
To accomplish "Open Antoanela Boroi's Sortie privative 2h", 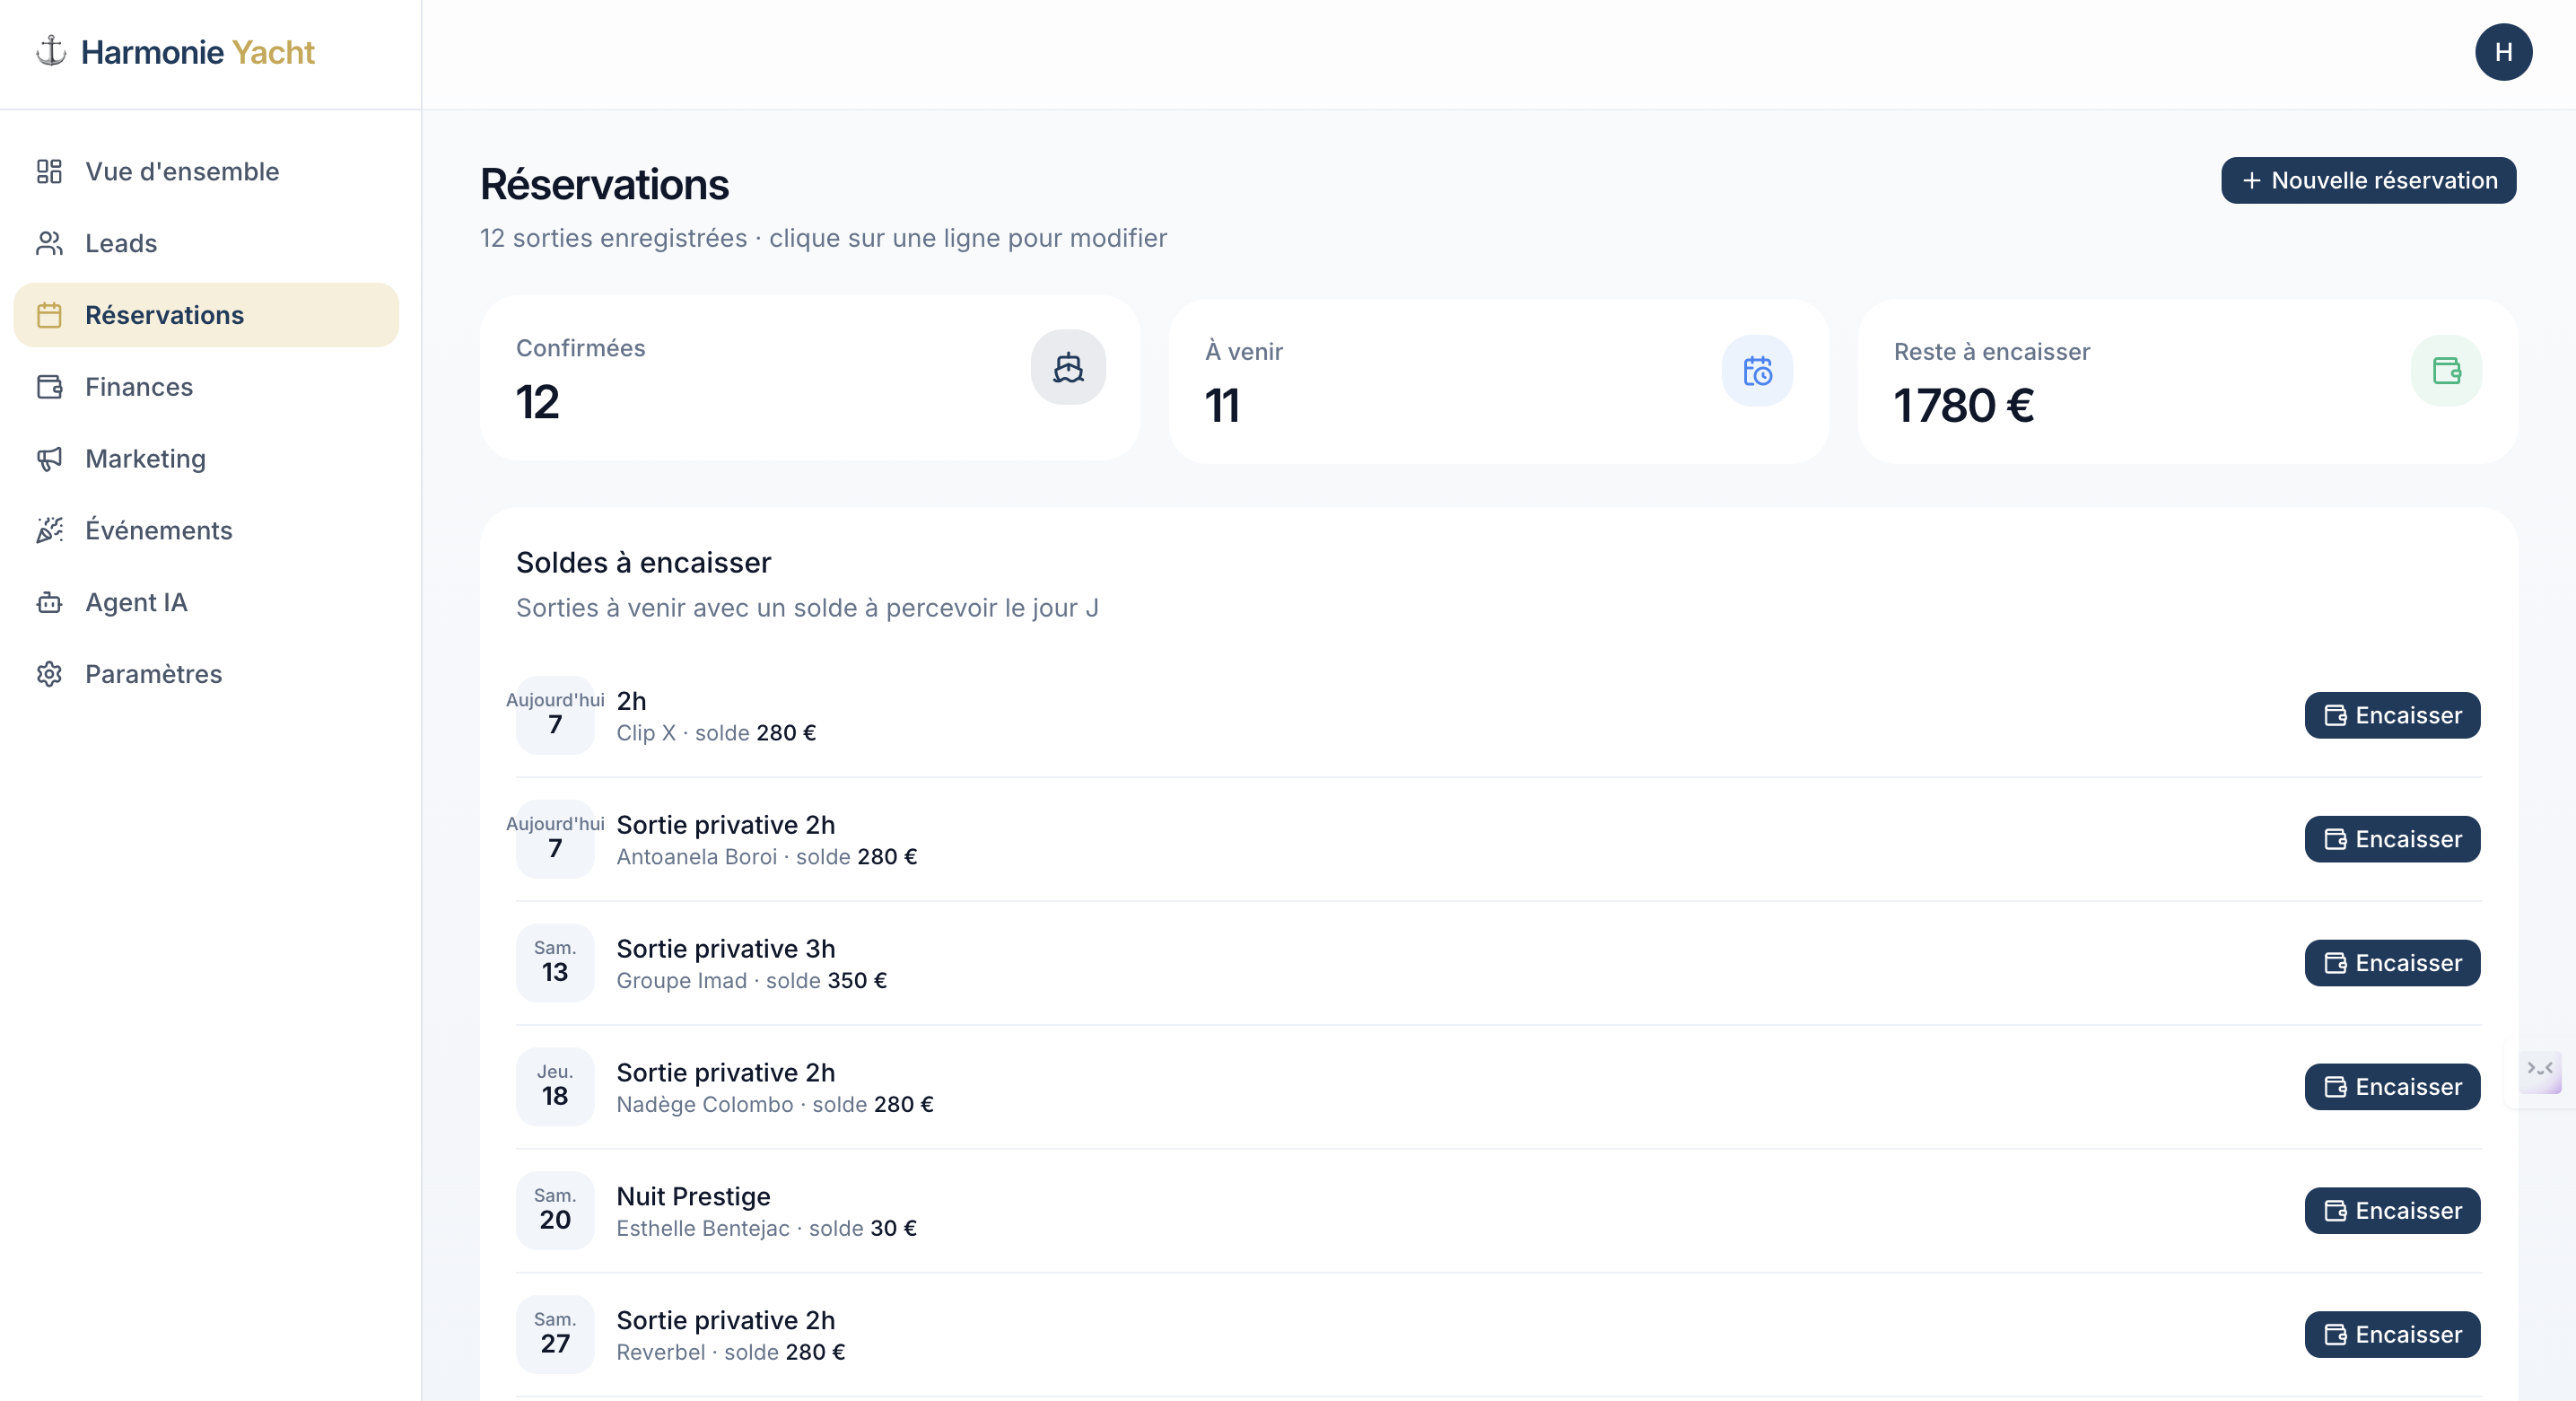I will click(1498, 839).
